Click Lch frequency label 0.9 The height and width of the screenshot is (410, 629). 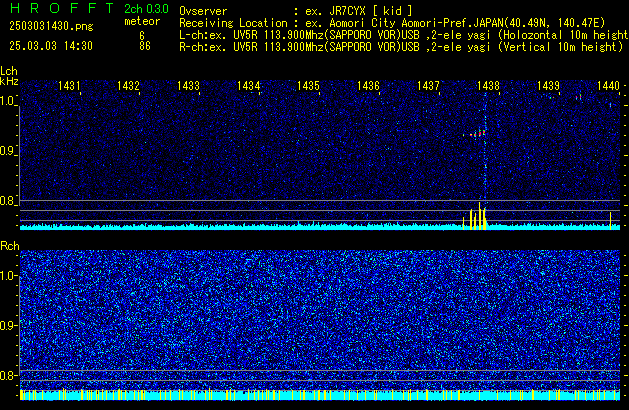tap(7, 151)
